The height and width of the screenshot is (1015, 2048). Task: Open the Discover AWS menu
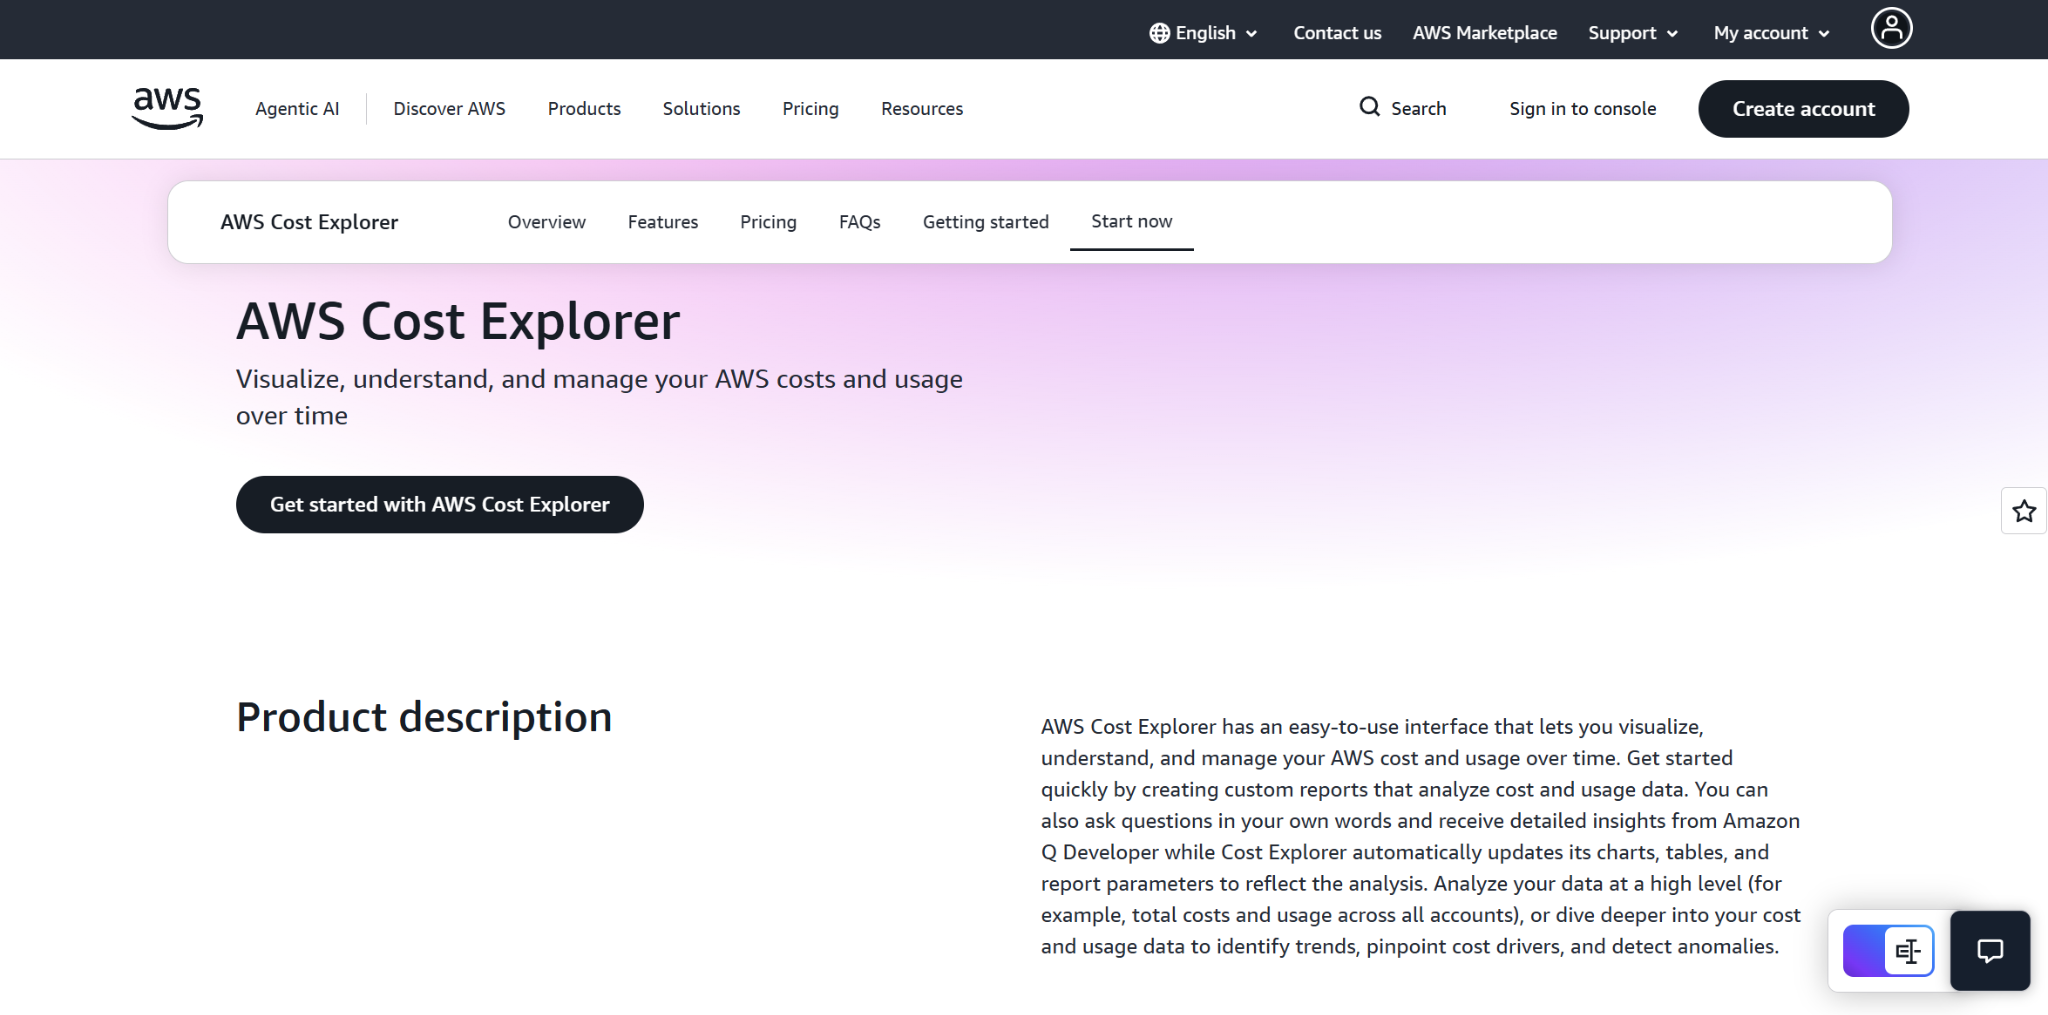point(449,108)
